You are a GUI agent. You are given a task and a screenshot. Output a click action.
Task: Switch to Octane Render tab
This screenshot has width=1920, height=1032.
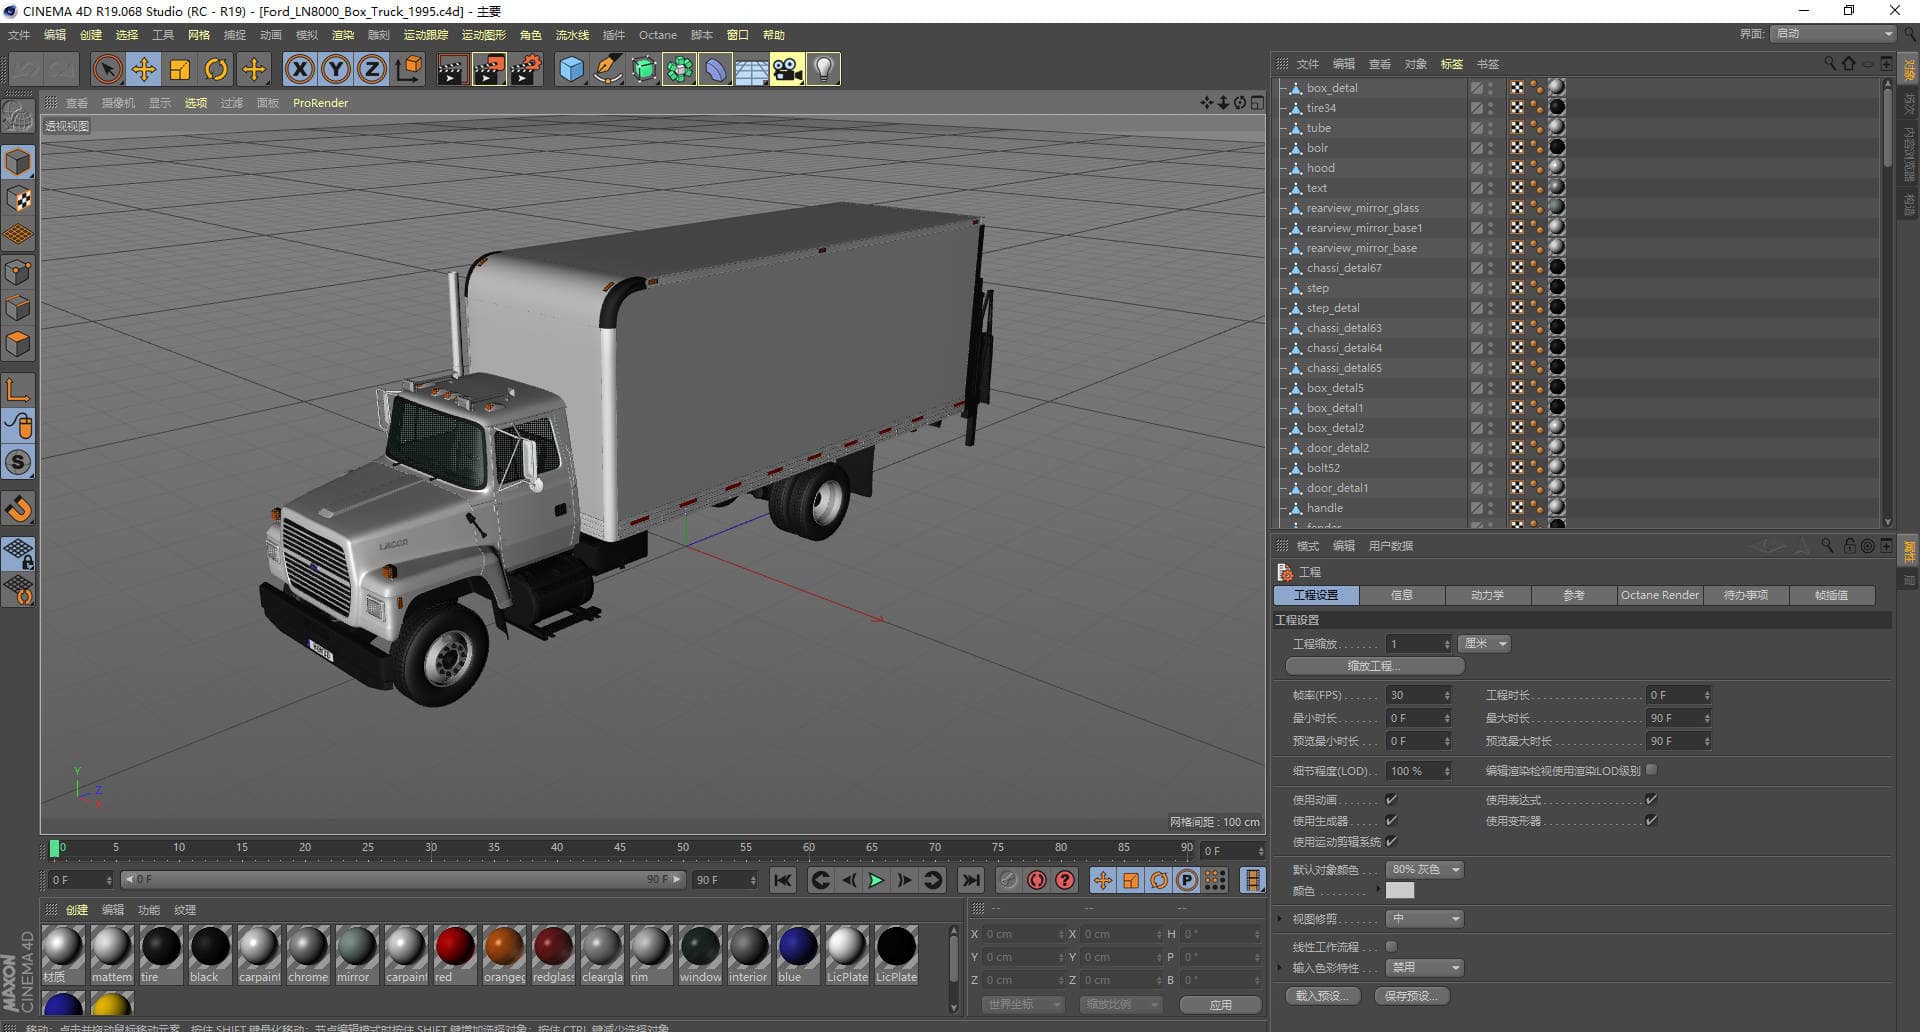tap(1660, 595)
